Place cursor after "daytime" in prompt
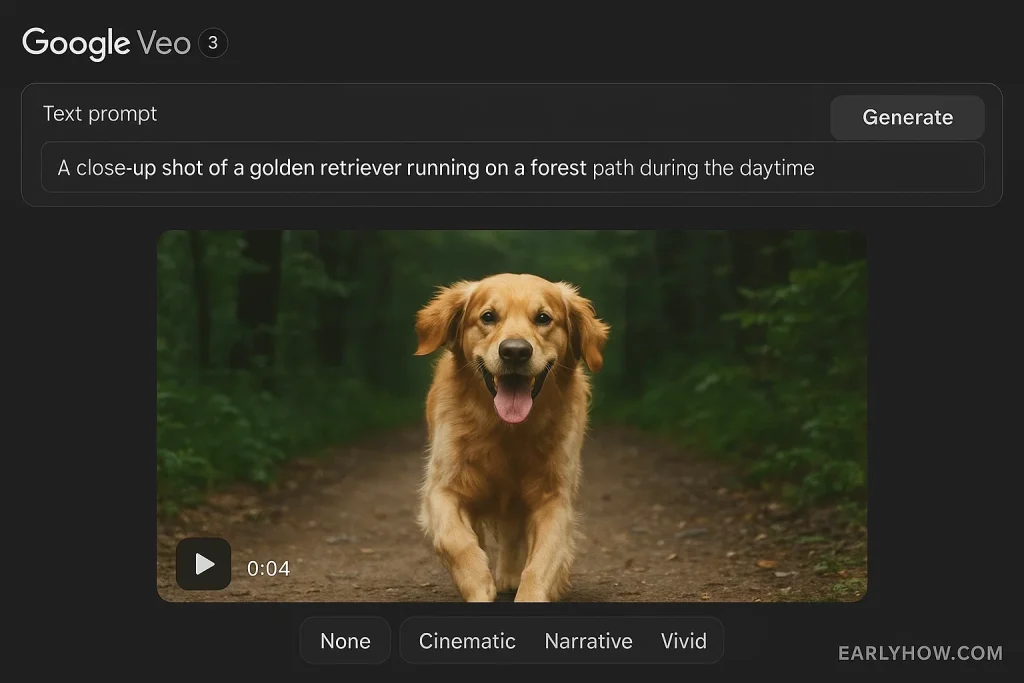This screenshot has height=683, width=1024. [x=816, y=168]
